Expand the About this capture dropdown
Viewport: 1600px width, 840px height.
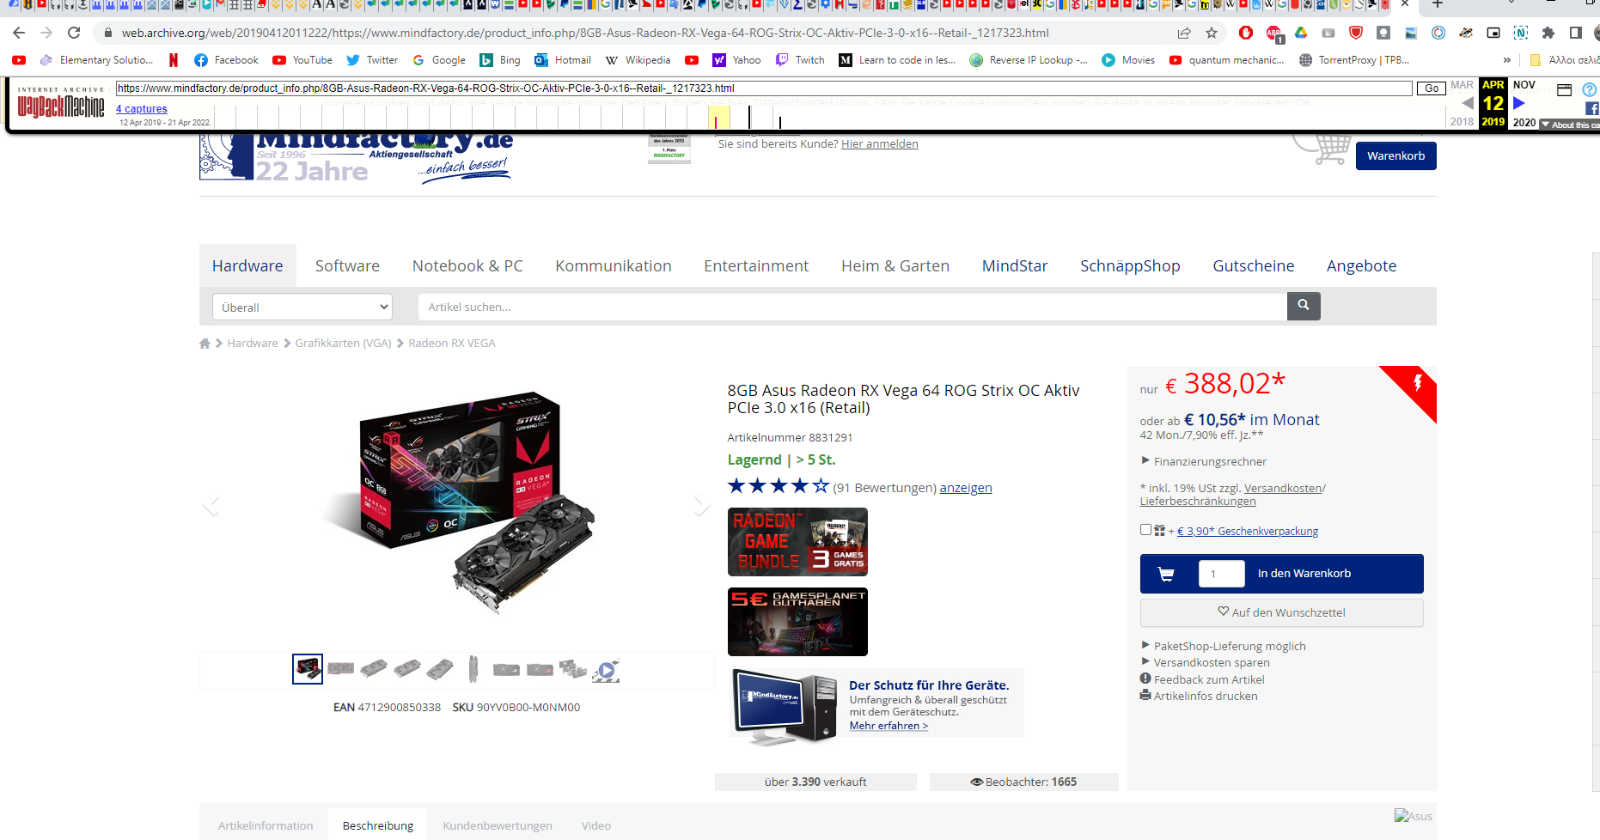1569,125
